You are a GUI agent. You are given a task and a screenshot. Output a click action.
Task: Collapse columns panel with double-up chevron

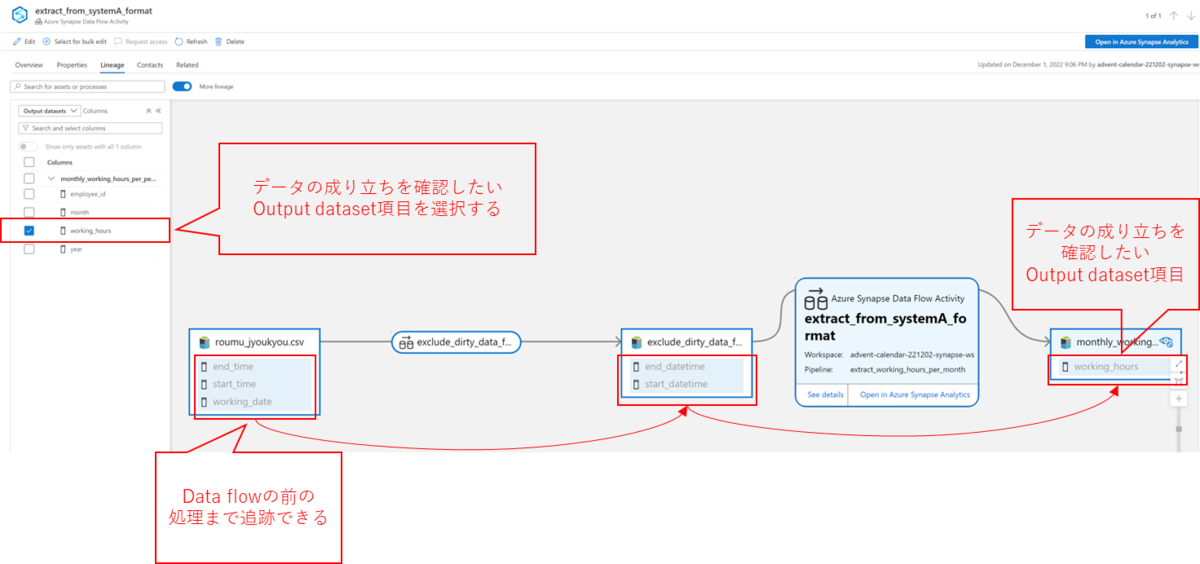pos(149,111)
